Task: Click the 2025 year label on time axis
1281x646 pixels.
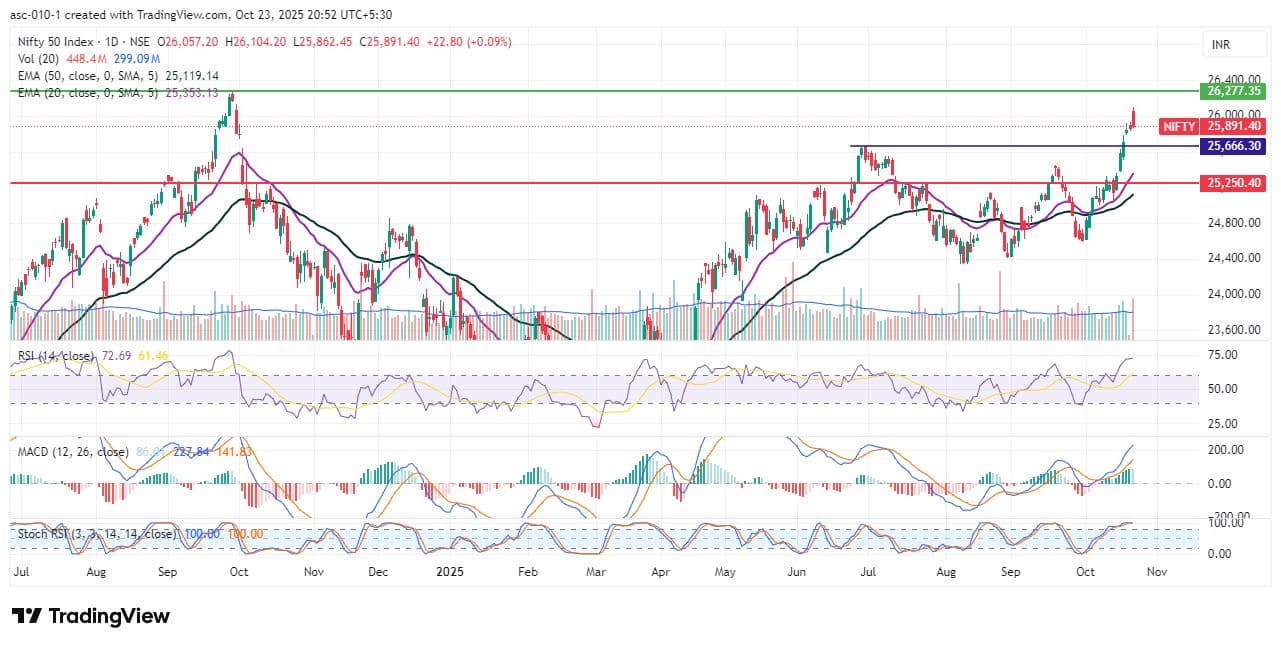Action: coord(450,572)
